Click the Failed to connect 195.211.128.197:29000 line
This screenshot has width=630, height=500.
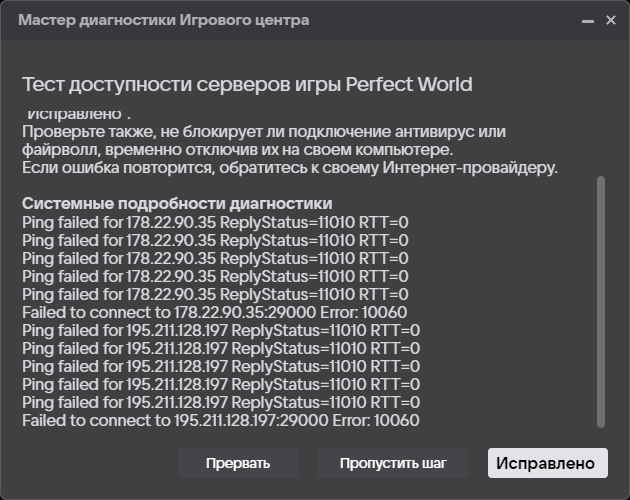pyautogui.click(x=220, y=420)
